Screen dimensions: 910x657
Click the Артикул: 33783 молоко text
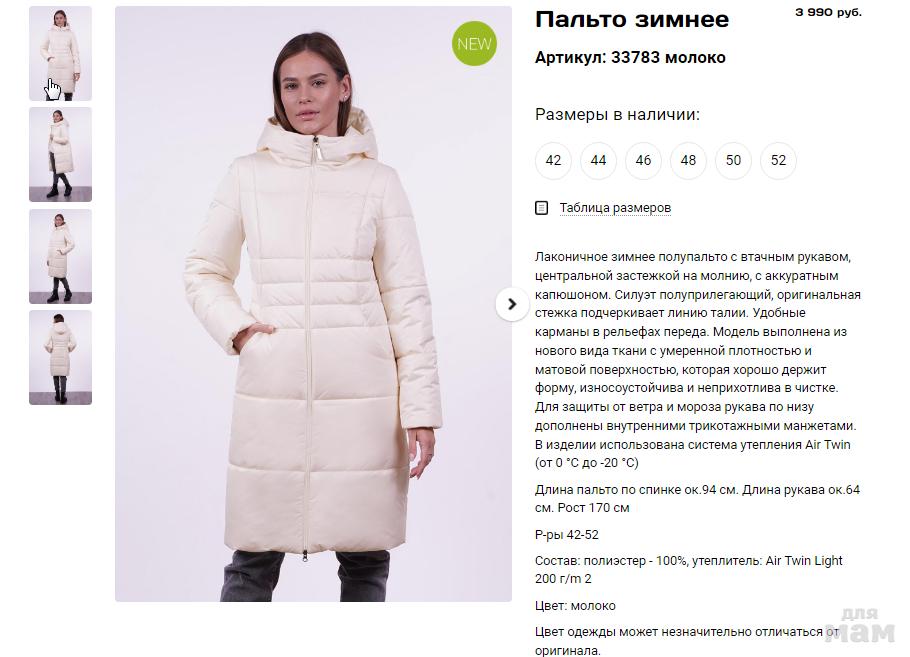point(630,57)
